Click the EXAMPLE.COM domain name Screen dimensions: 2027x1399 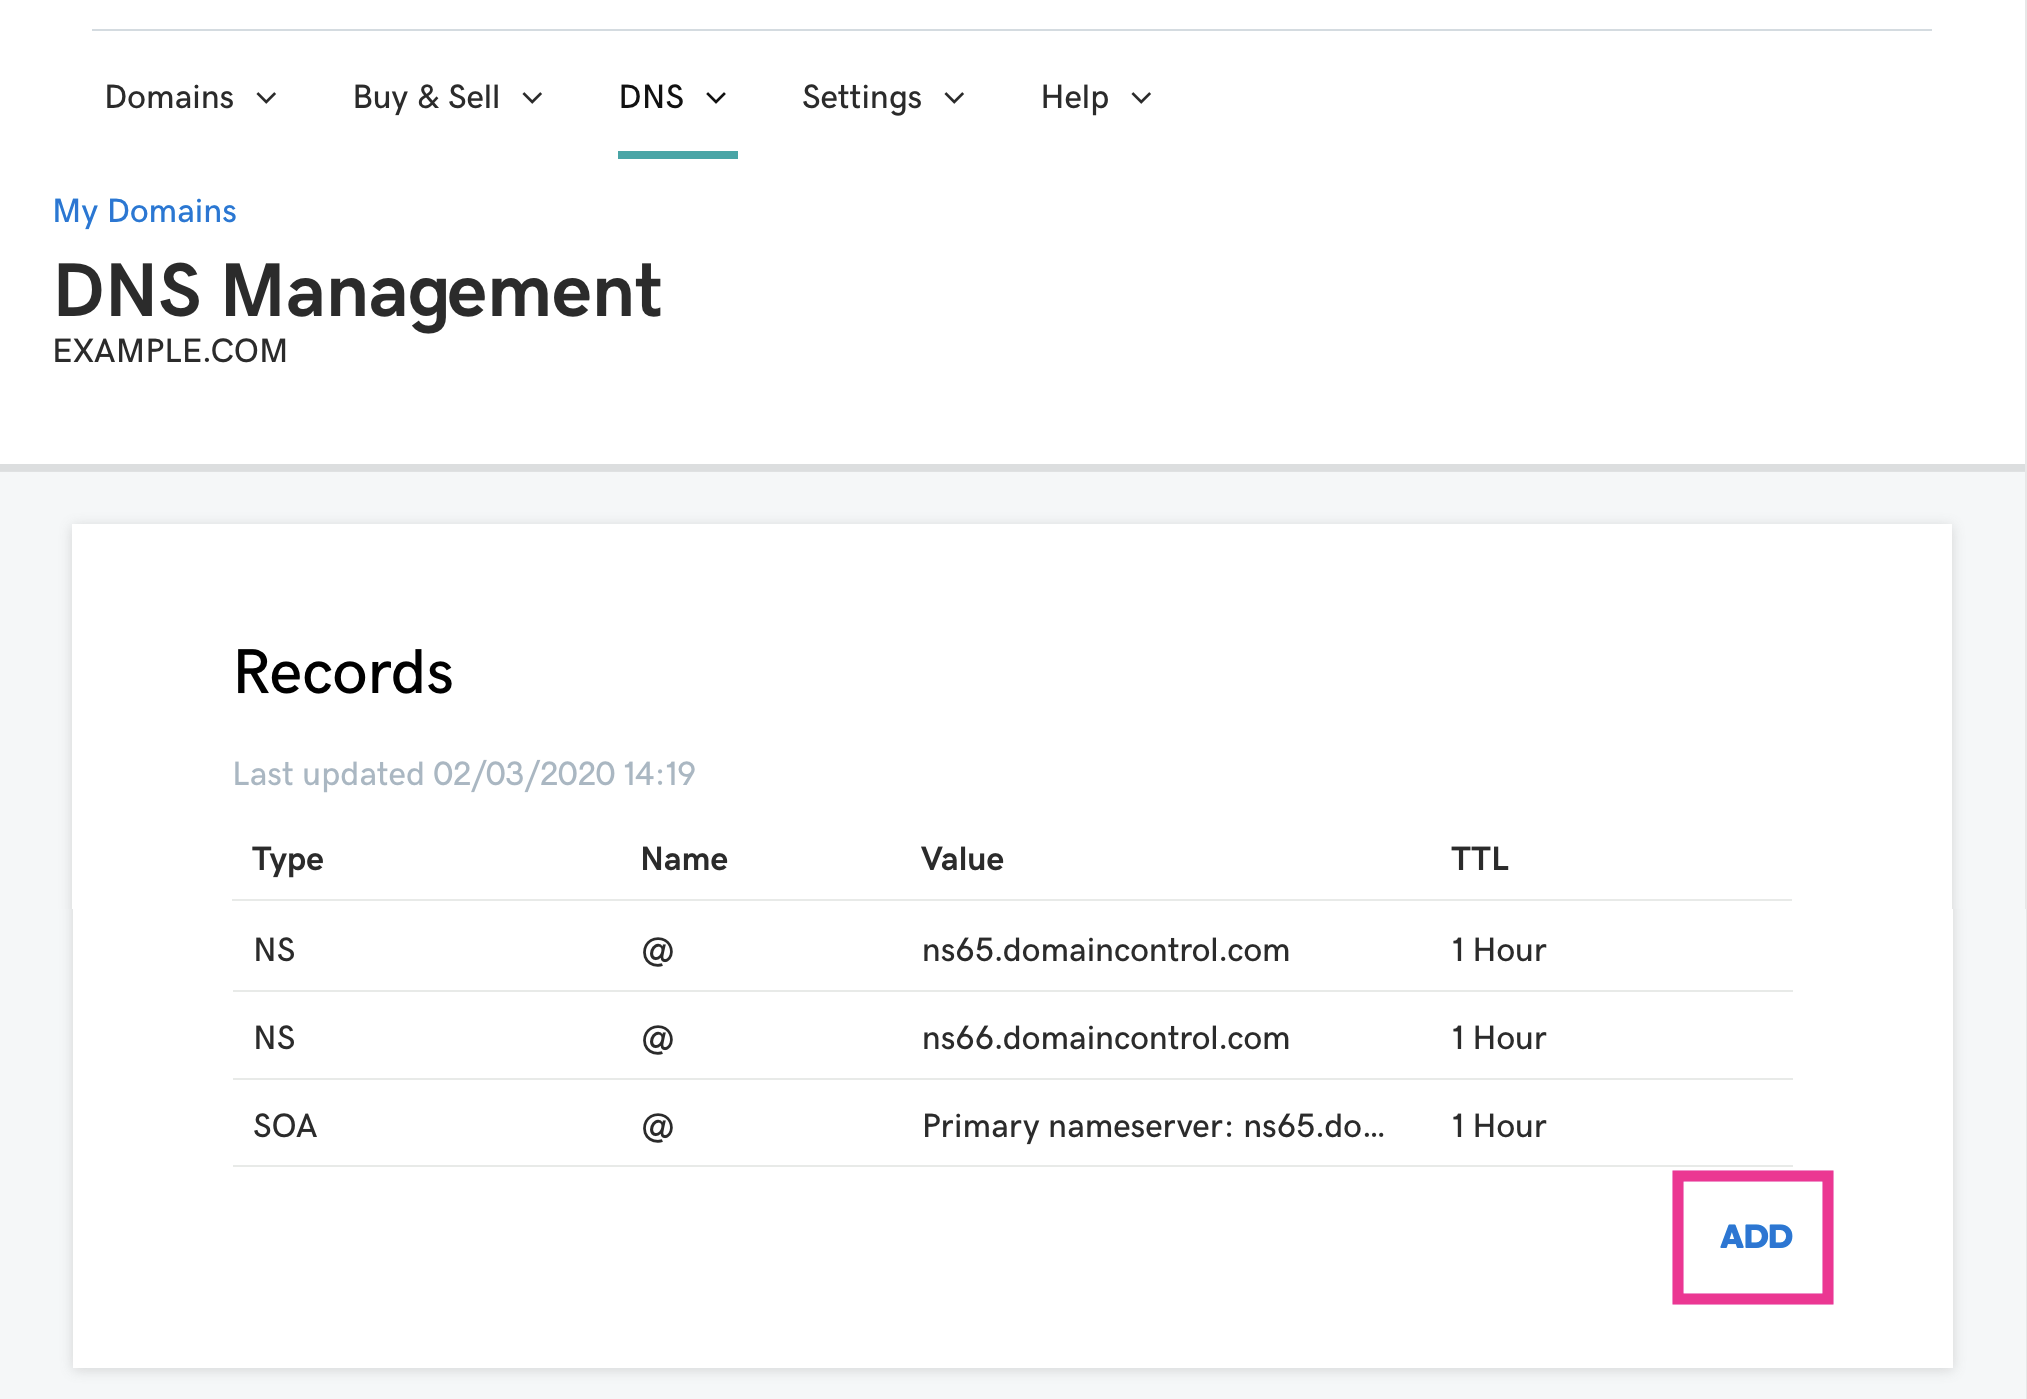170,351
